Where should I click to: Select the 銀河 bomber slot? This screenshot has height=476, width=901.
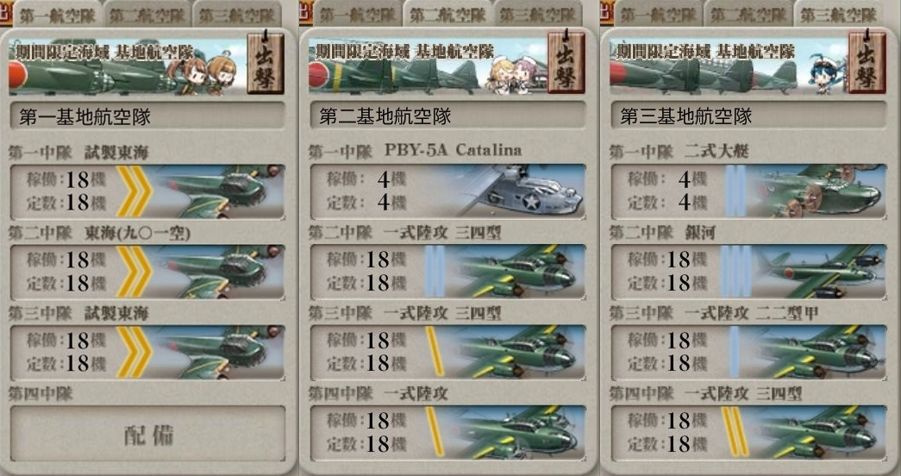pos(749,272)
